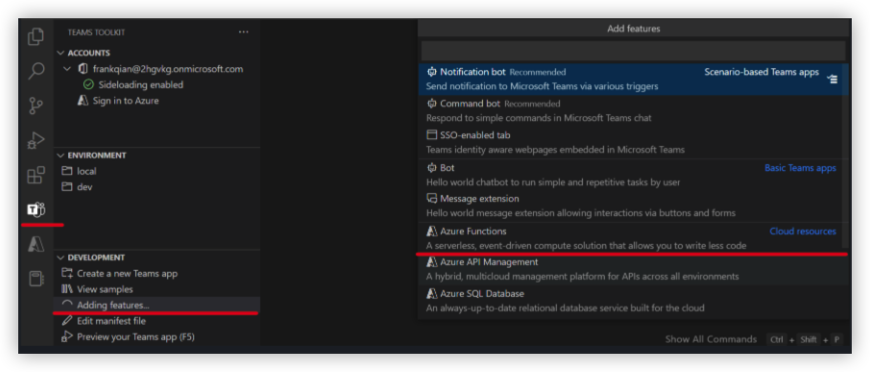Image resolution: width=870 pixels, height=372 pixels.
Task: Click the View samples library icon
Action: 67,289
